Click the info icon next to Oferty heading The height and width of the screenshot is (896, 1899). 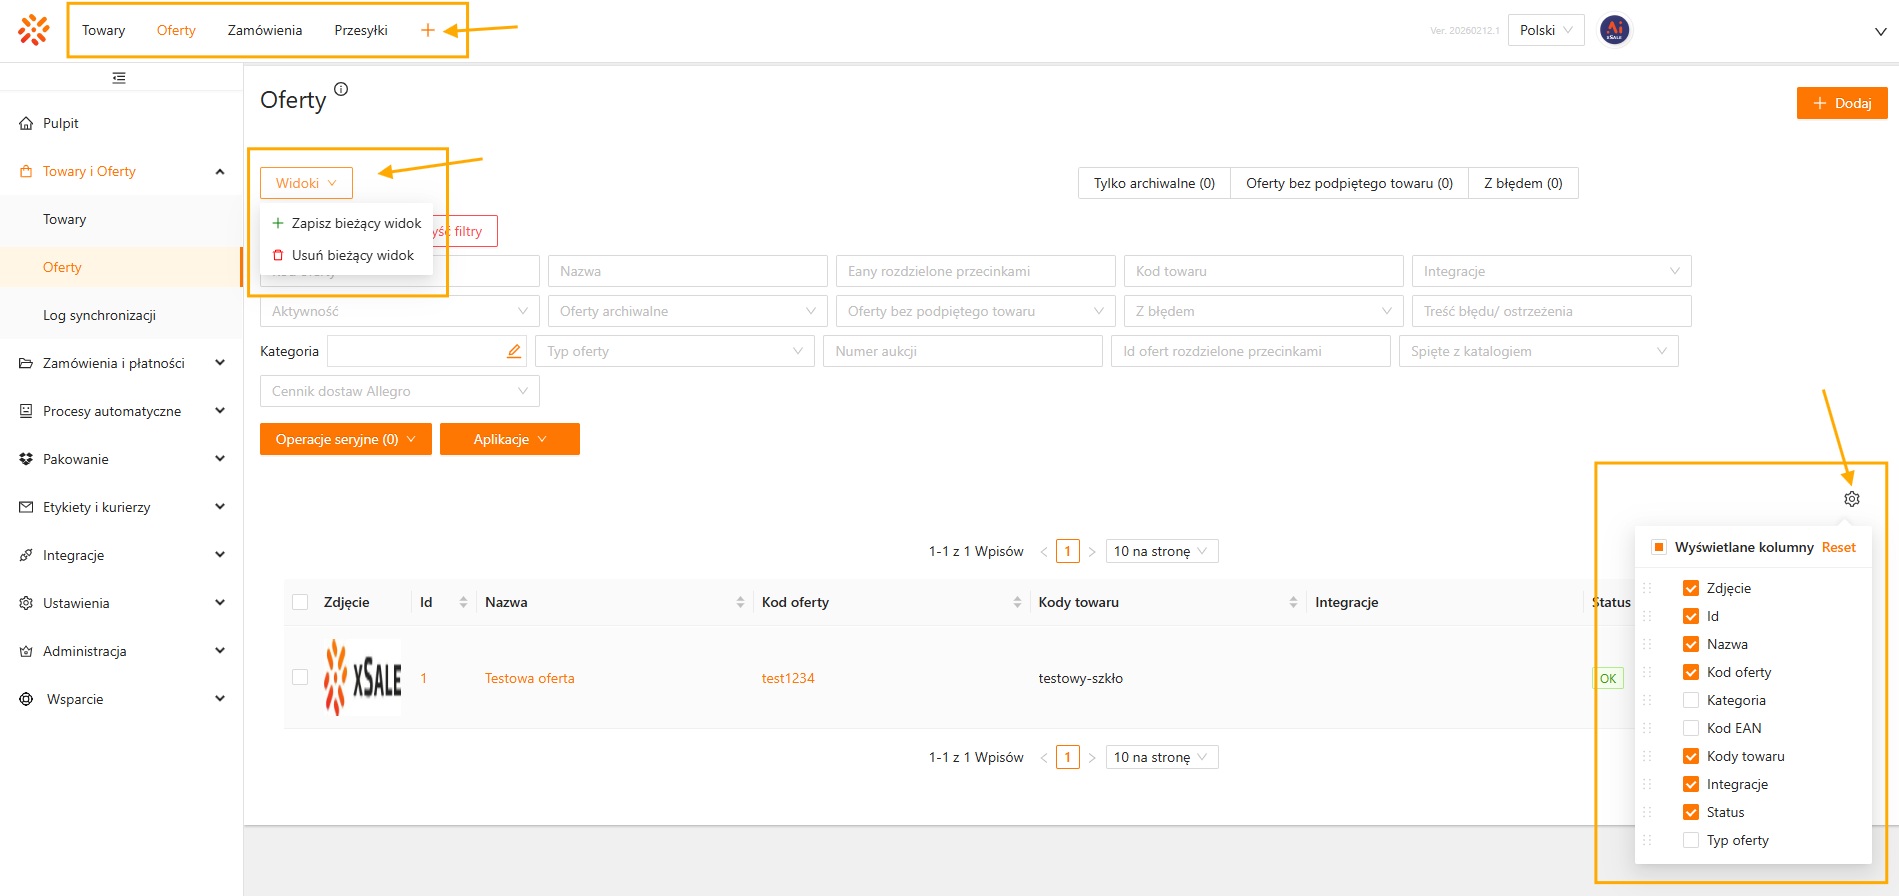[341, 89]
